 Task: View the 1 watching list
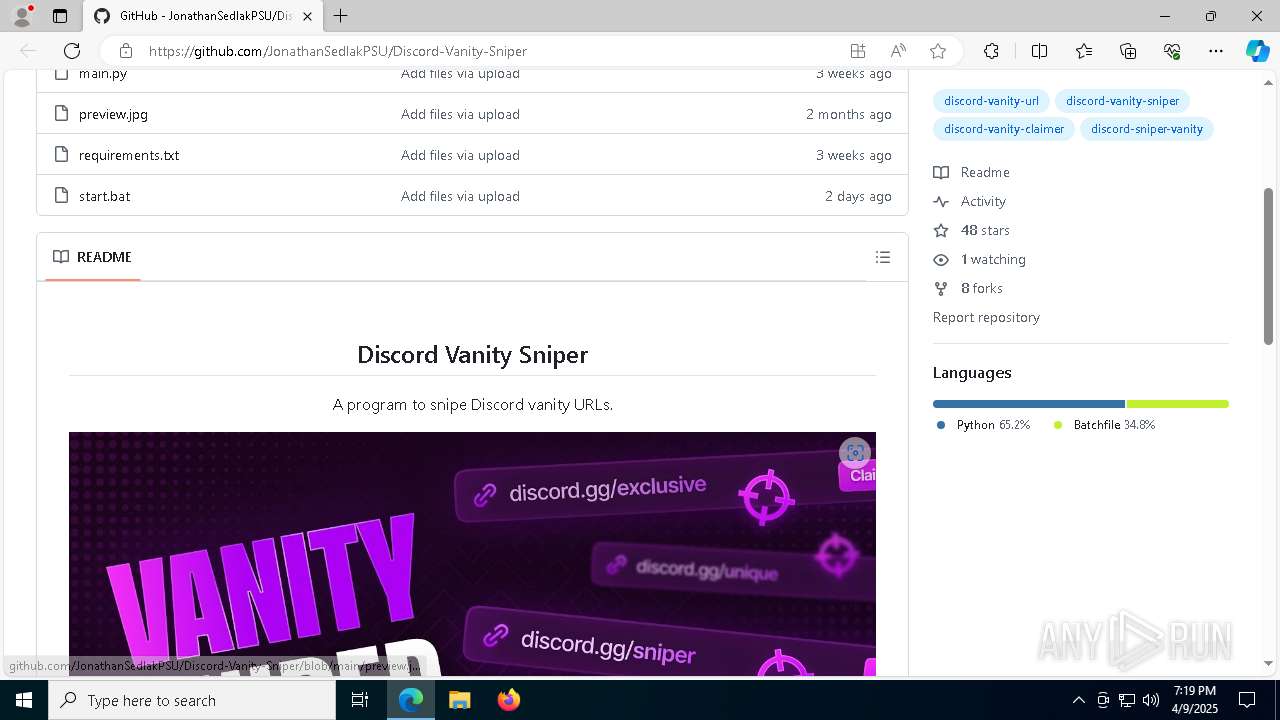(980, 259)
